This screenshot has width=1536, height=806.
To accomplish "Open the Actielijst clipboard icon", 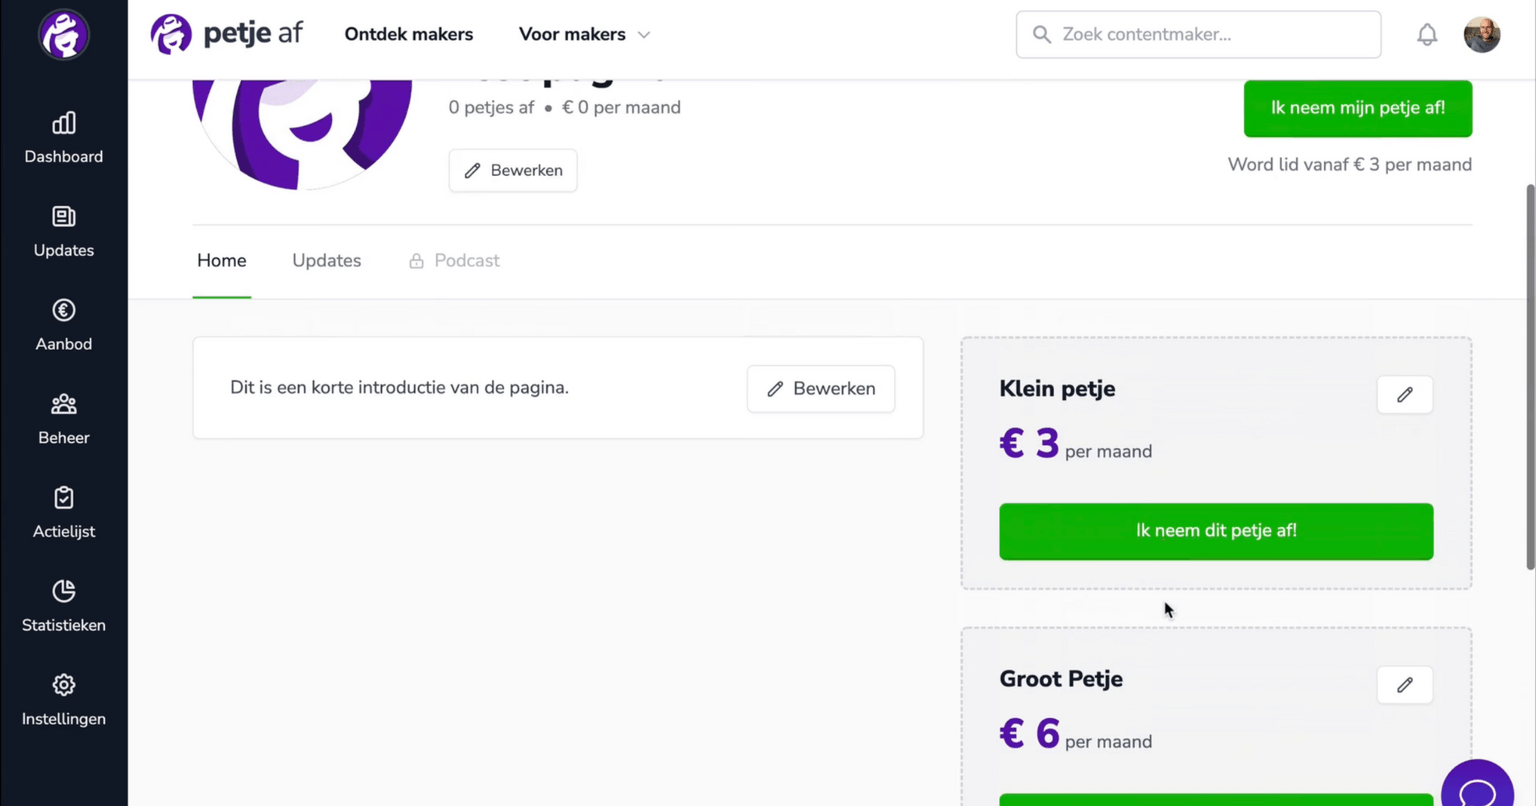I will pyautogui.click(x=64, y=498).
